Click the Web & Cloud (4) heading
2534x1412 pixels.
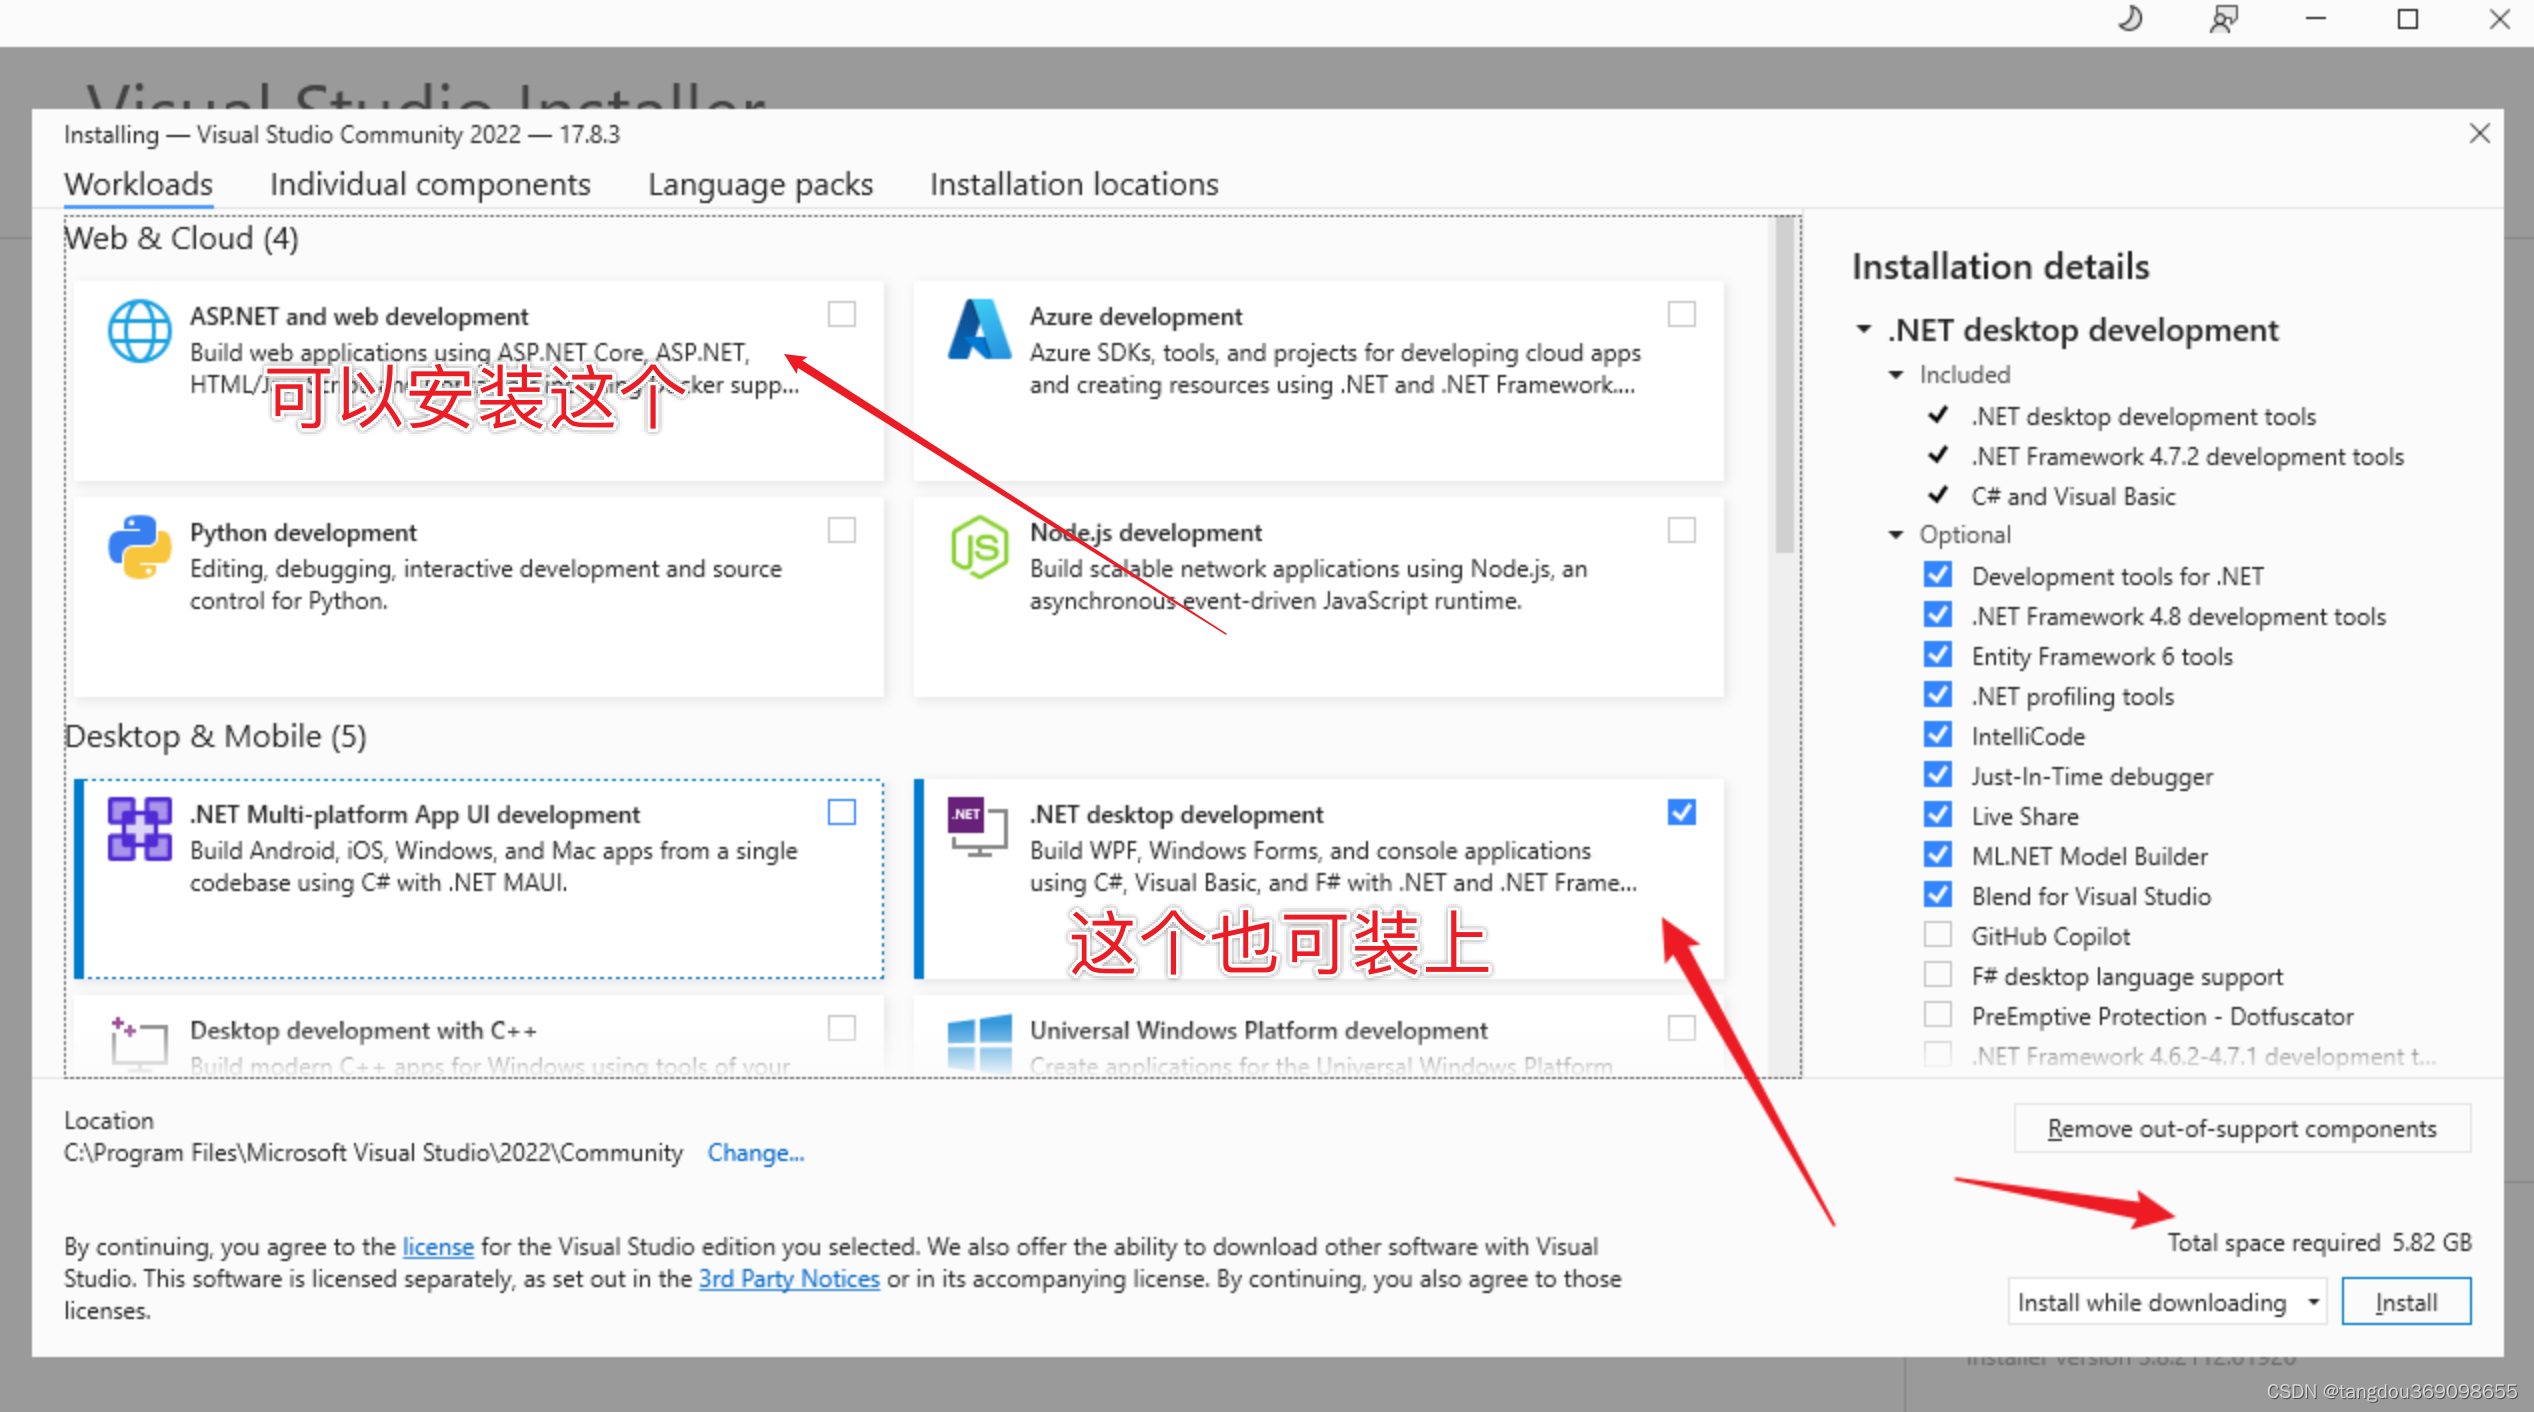pyautogui.click(x=181, y=239)
